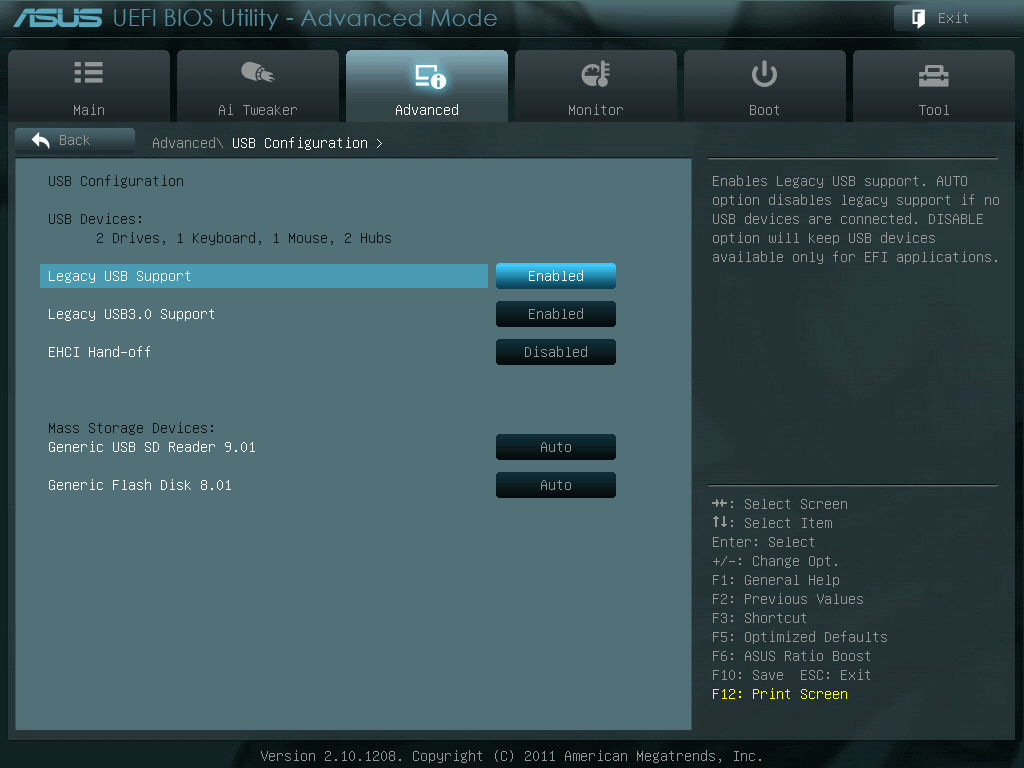Go to the Boot tab label
Viewport: 1024px width, 768px height.
[764, 110]
